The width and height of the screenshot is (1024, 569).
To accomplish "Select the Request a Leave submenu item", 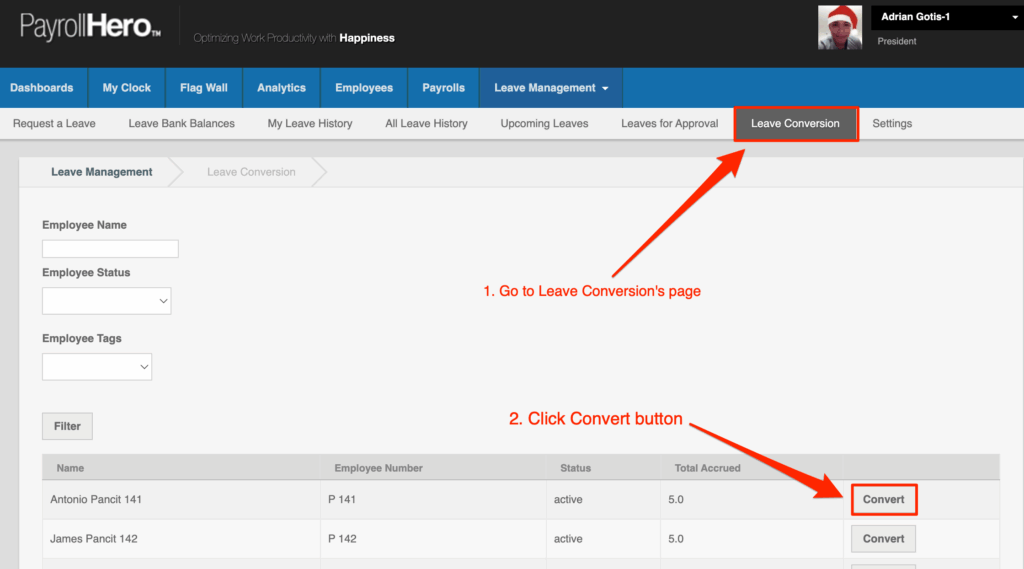I will coord(54,124).
